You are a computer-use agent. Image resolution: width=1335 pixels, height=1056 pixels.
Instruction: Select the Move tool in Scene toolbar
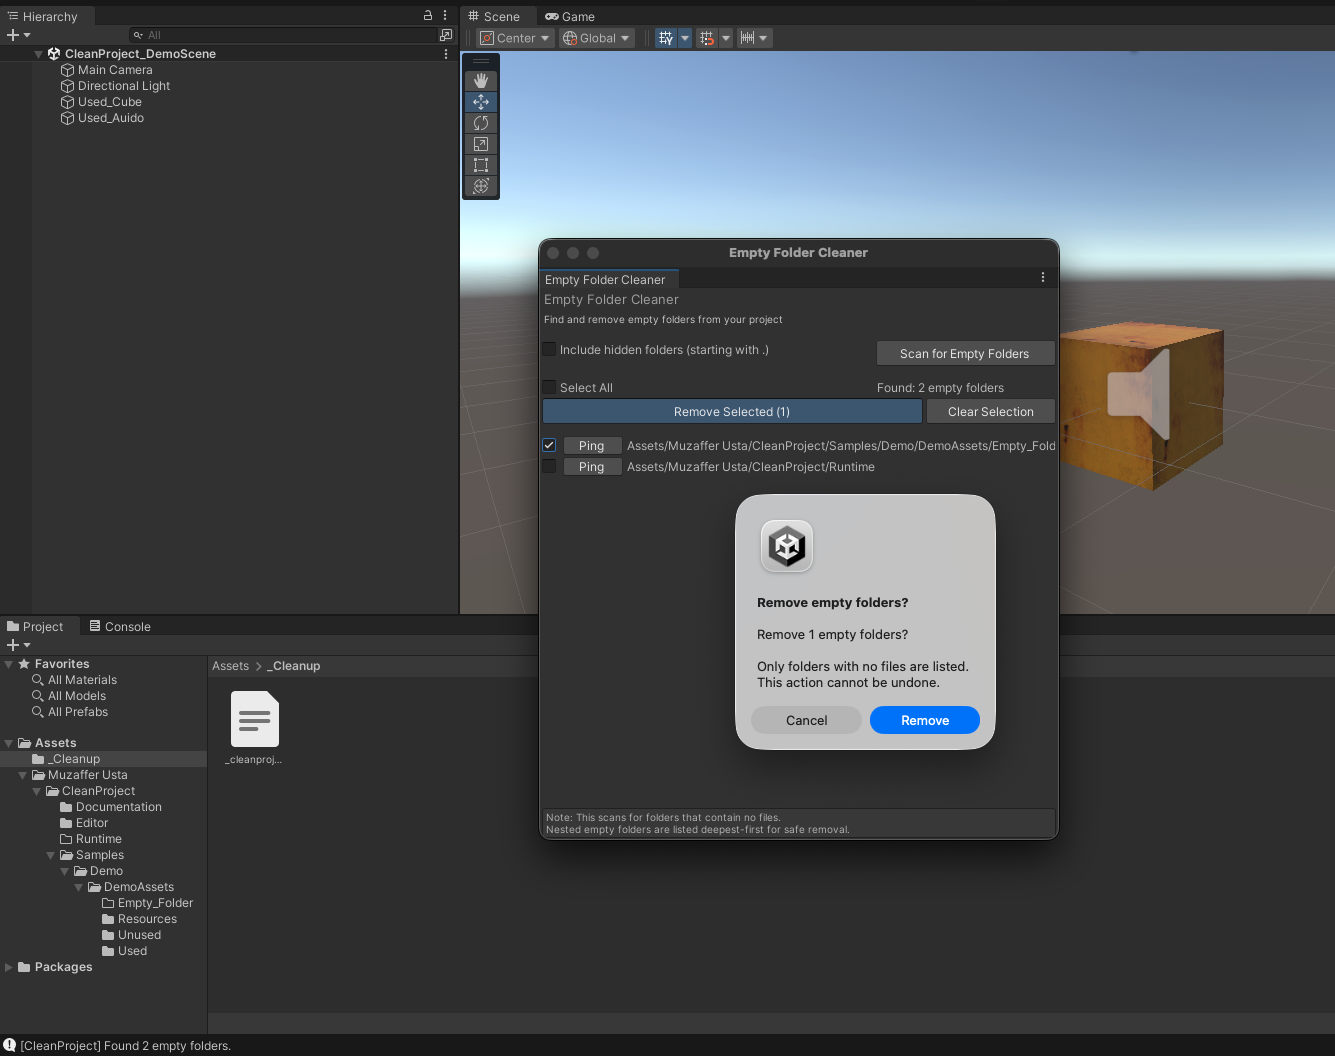tap(481, 102)
